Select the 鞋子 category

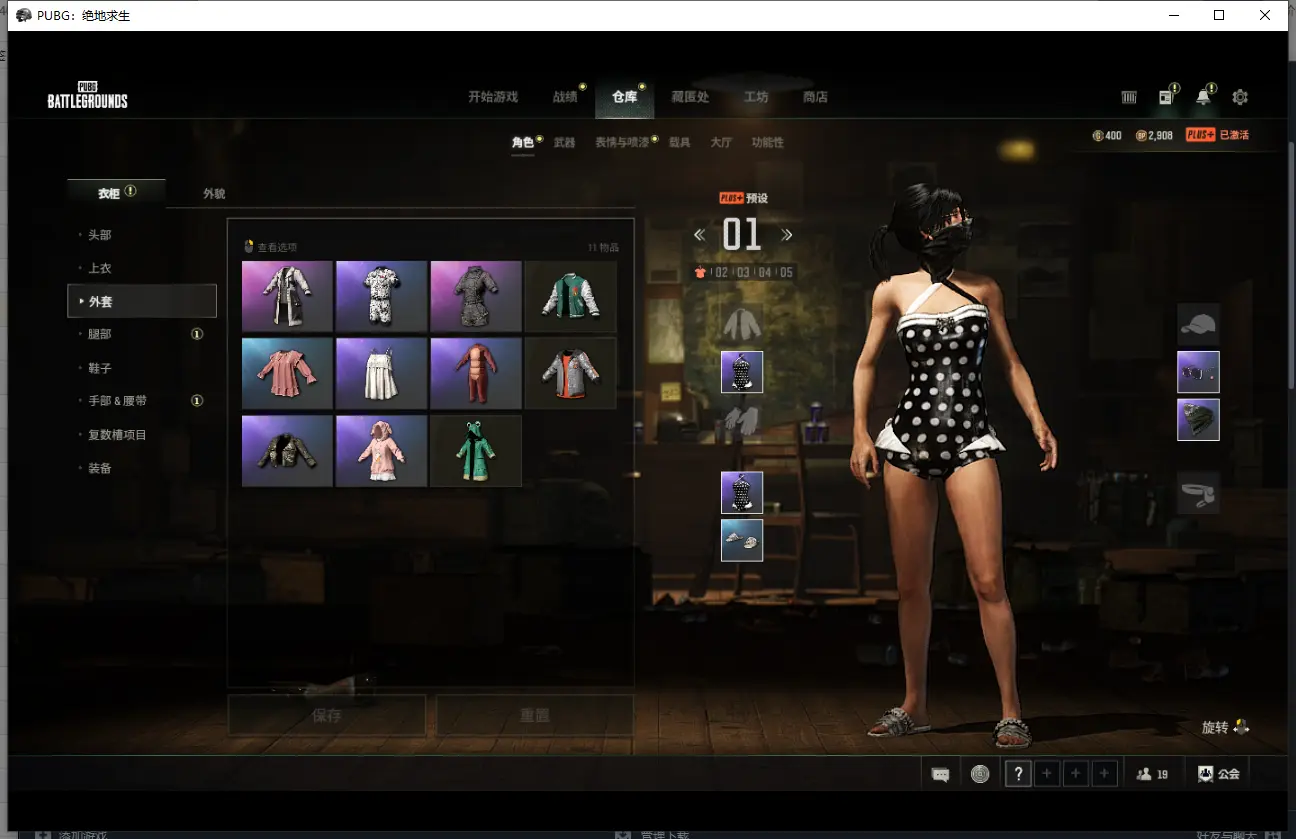[x=100, y=368]
